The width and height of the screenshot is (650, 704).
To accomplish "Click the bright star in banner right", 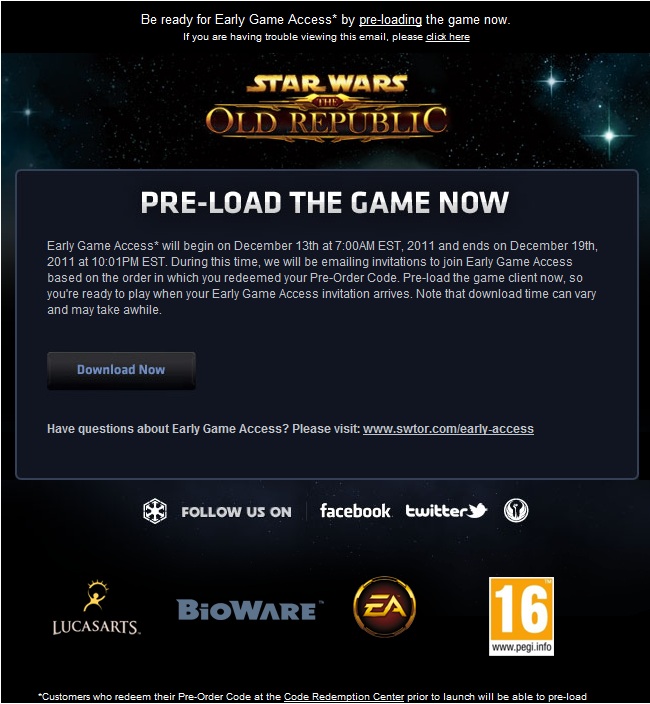I will [609, 135].
